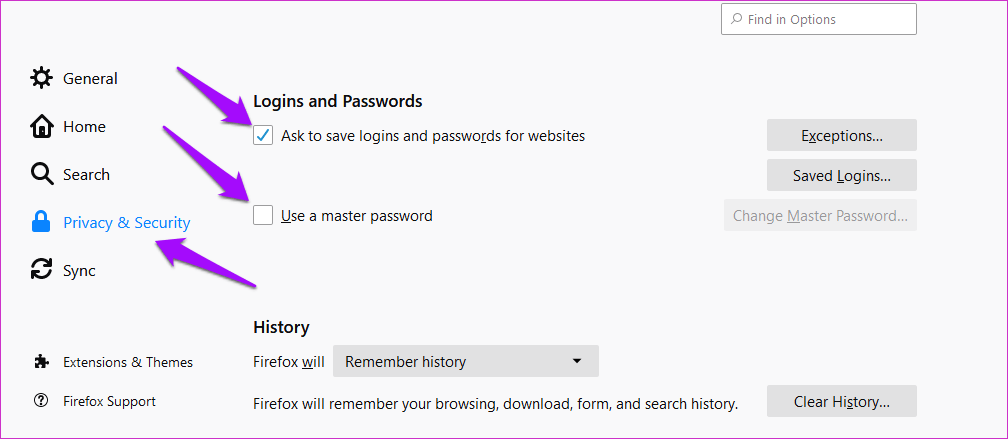Click the Search magnifier icon in sidebar
Viewport: 1008px width, 439px height.
pos(41,174)
